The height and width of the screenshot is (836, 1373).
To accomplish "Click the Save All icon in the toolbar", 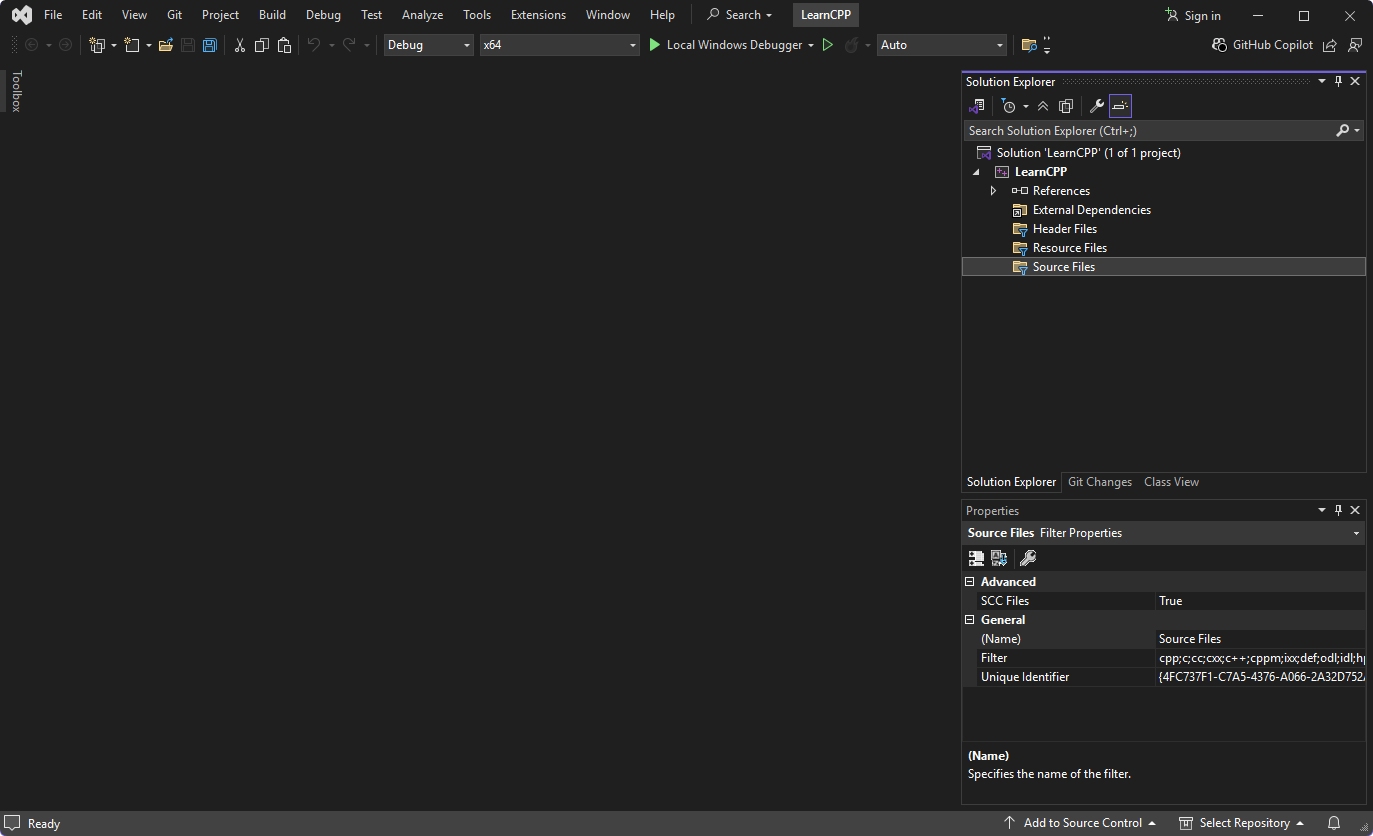I will [209, 45].
